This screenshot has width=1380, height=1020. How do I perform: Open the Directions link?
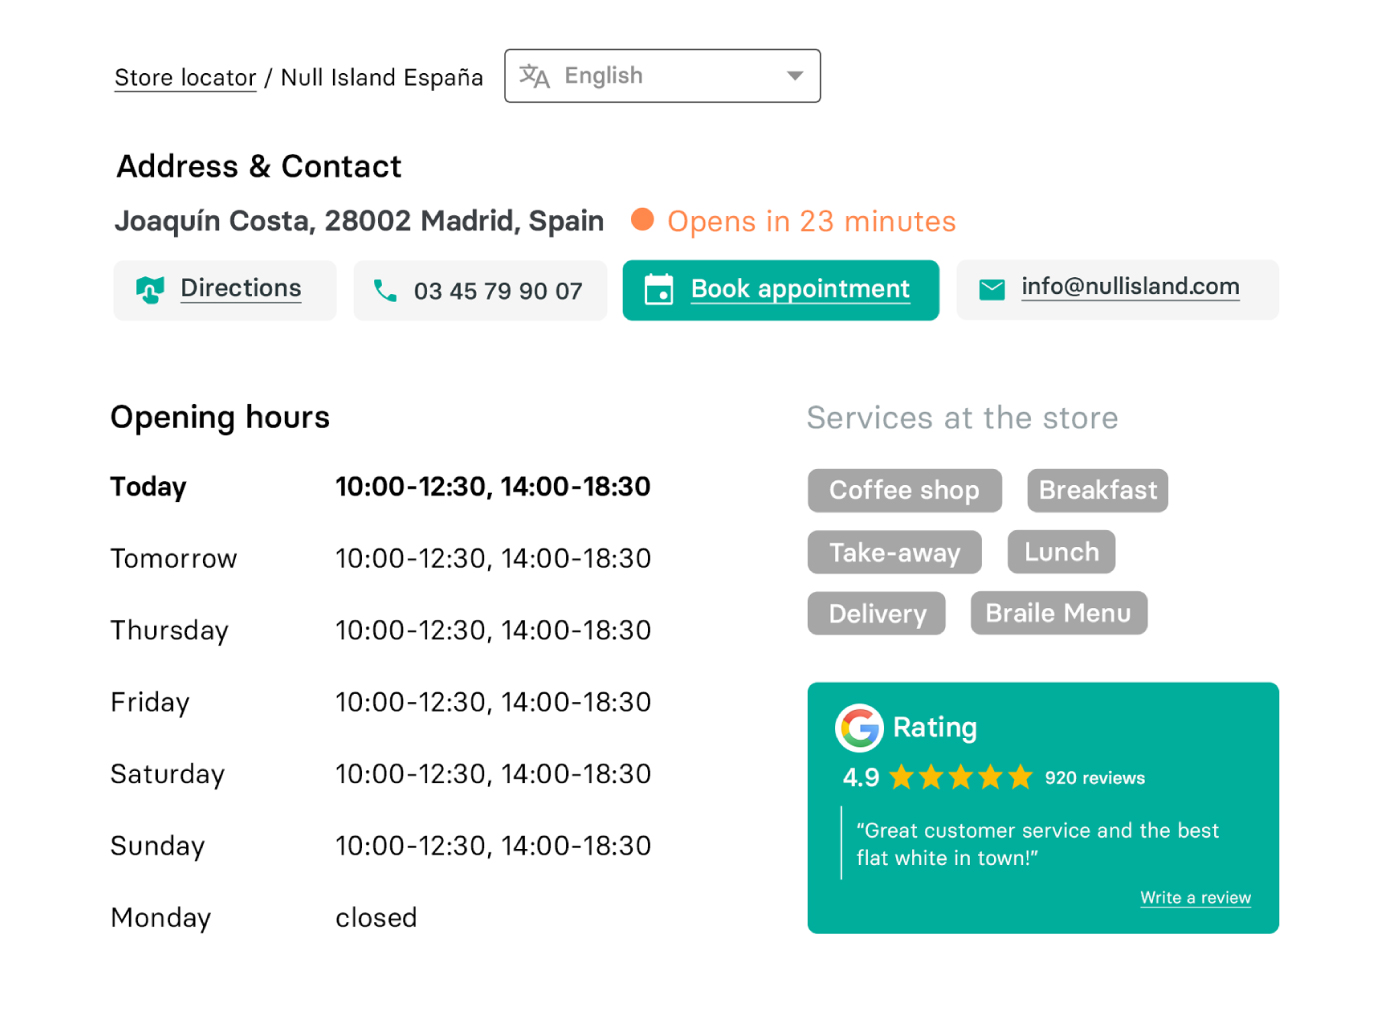click(x=241, y=289)
